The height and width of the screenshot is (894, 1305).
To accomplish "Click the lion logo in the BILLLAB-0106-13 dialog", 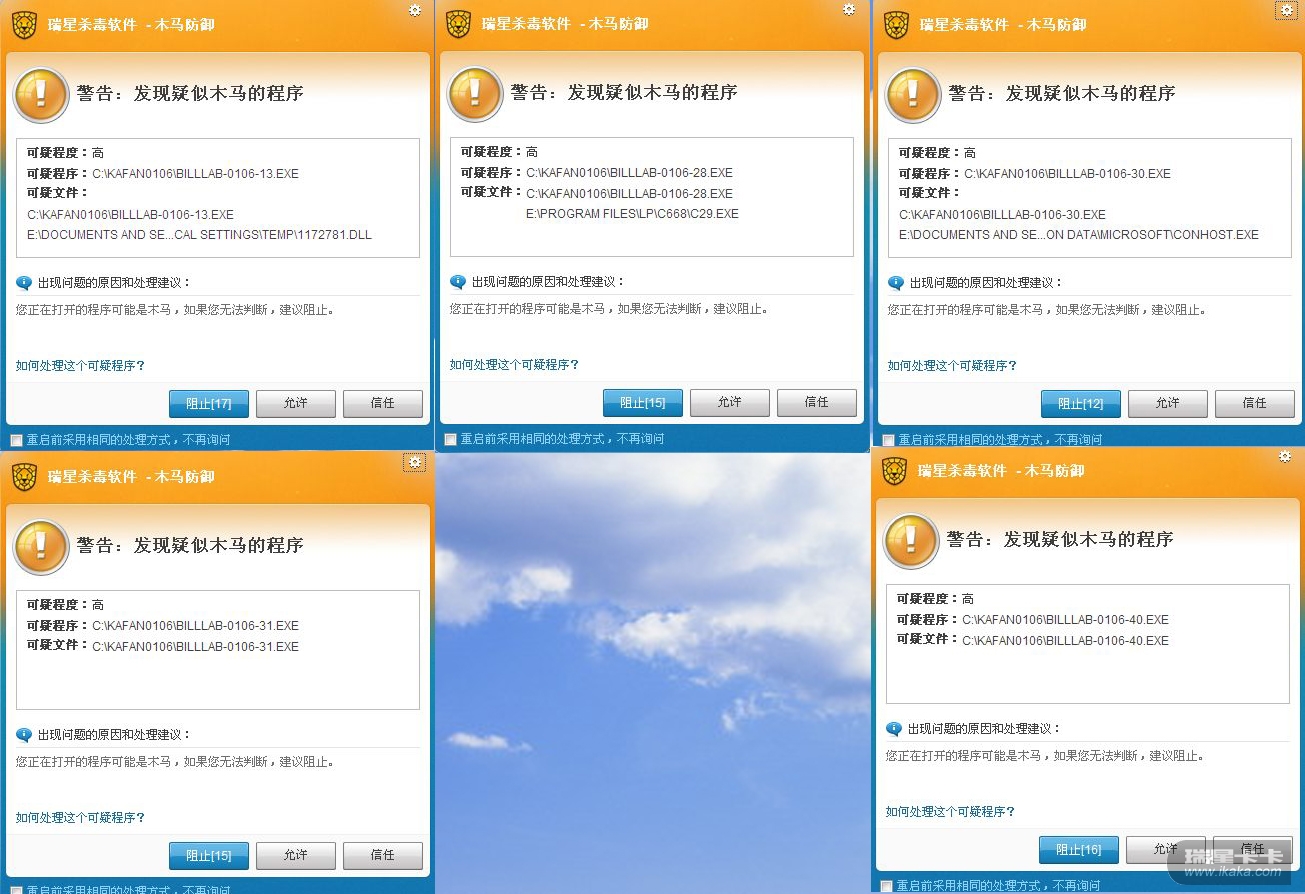I will 24,24.
